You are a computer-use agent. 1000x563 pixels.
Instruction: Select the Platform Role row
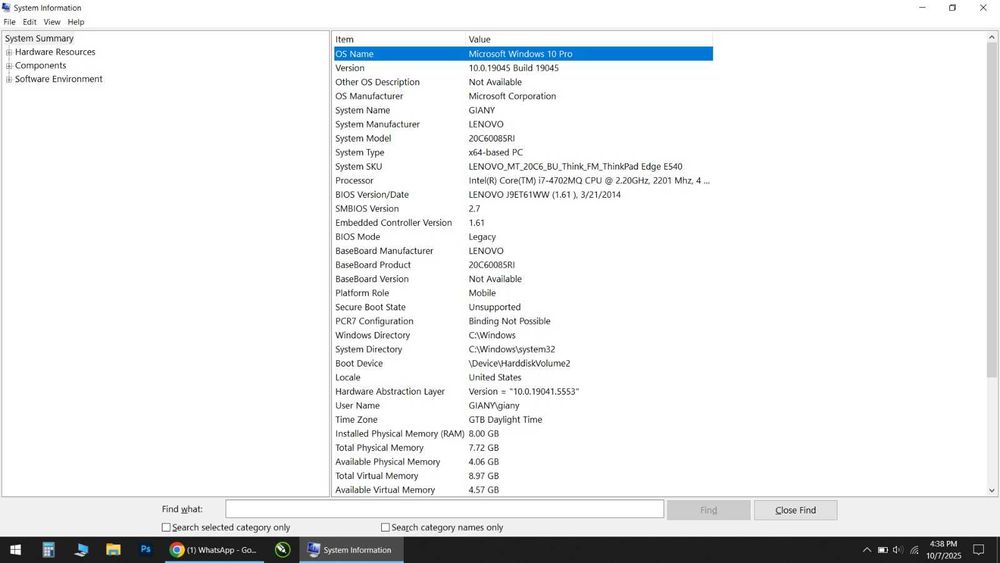click(x=523, y=293)
